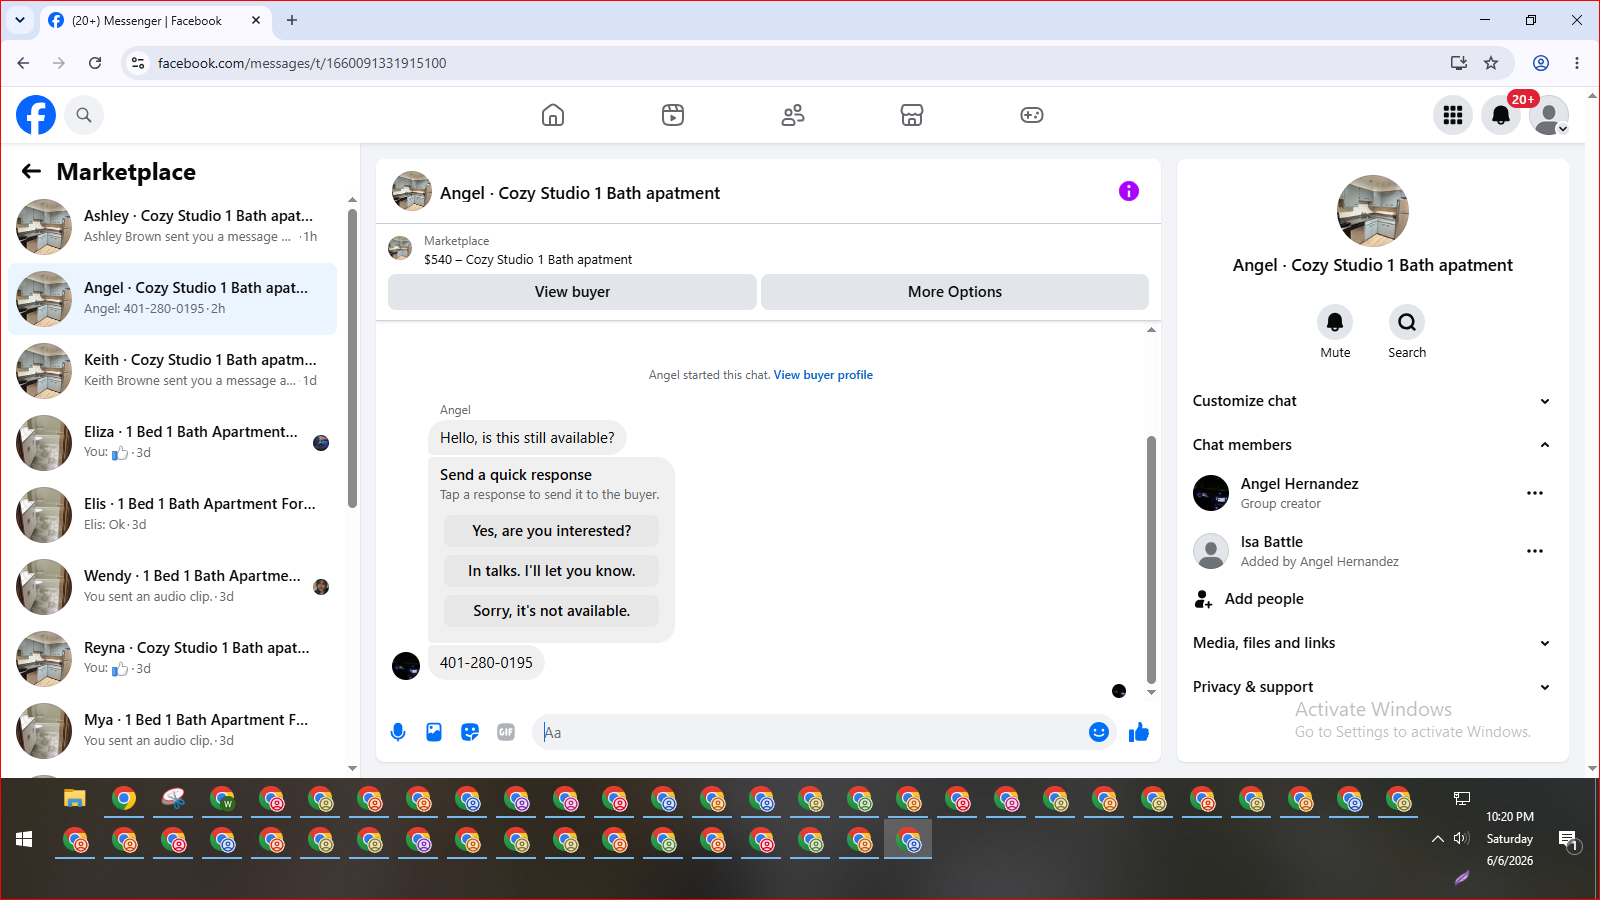Send quick reply 'Yes, are you interested?'
1600x900 pixels.
click(x=552, y=531)
